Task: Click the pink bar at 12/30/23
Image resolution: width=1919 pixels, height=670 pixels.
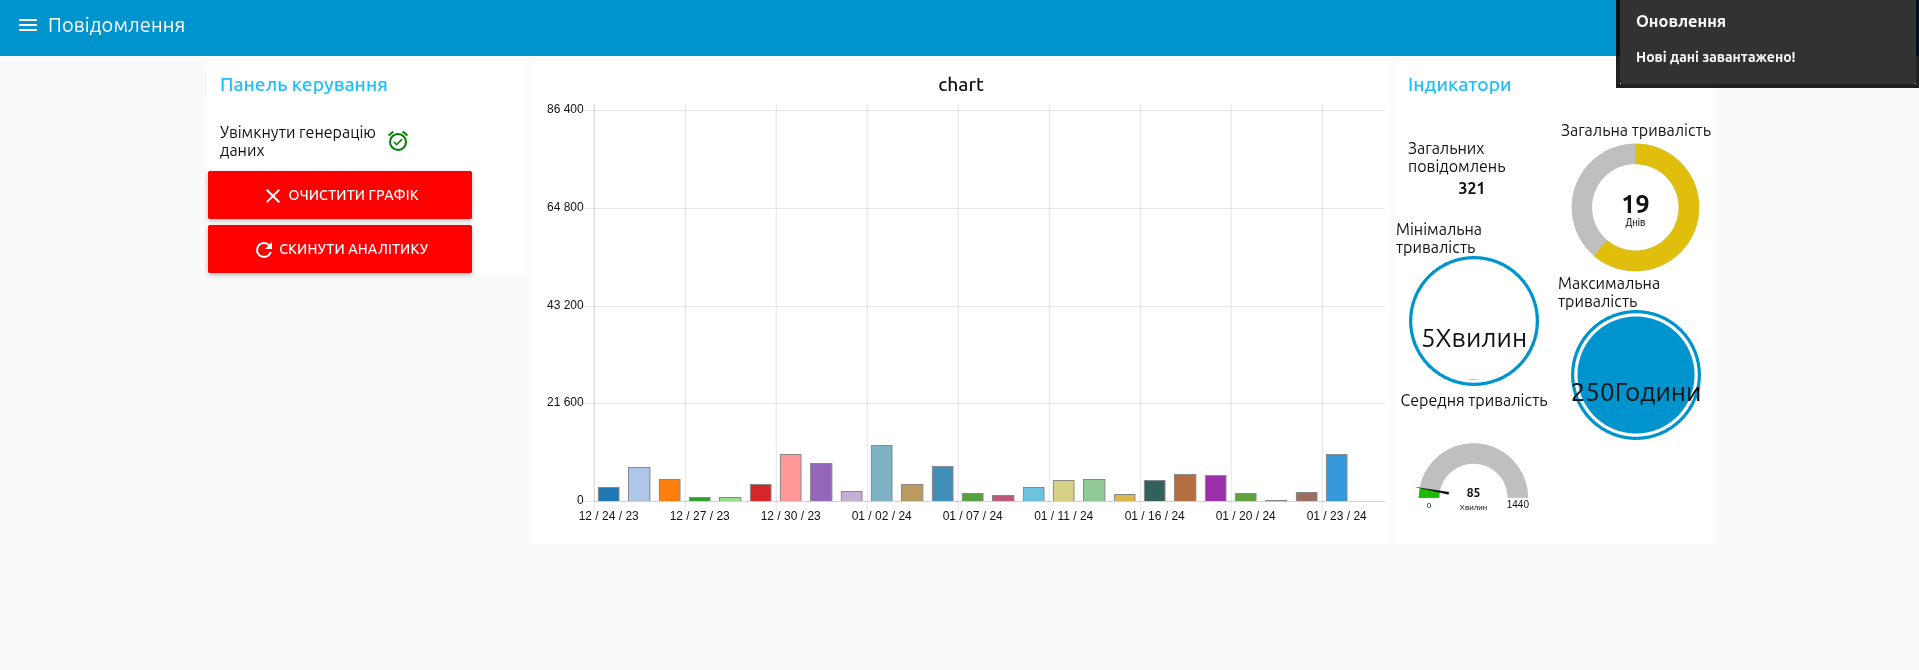Action: pos(790,478)
